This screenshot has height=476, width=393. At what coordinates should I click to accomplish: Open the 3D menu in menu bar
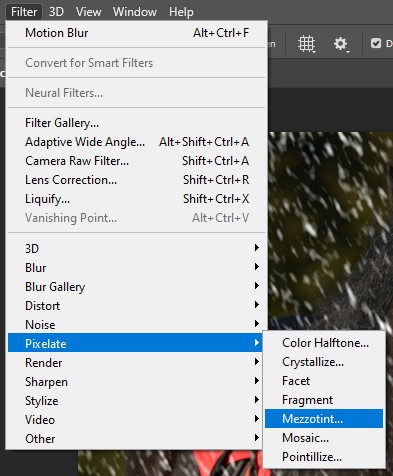click(x=56, y=12)
